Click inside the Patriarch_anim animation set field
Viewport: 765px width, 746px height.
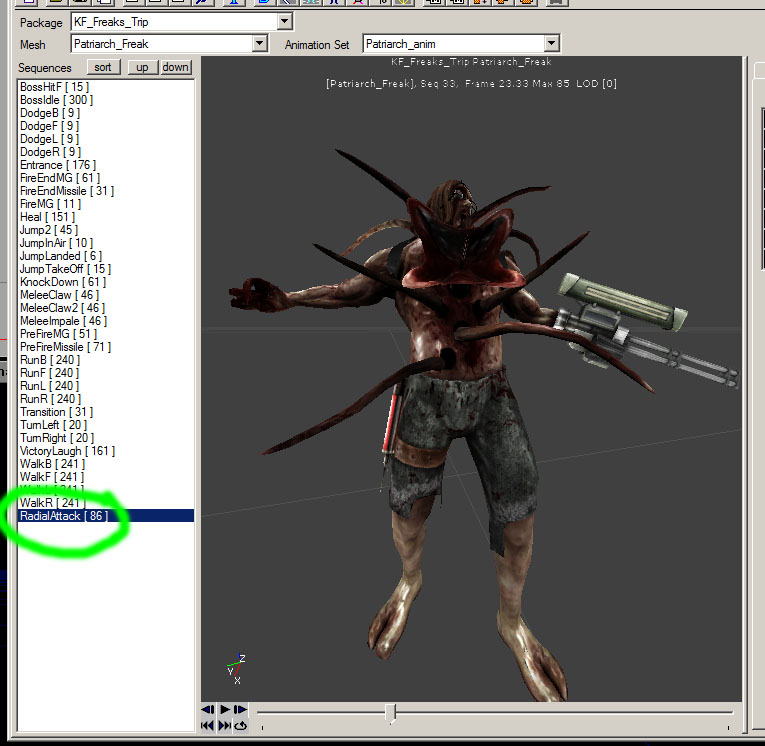(x=454, y=43)
